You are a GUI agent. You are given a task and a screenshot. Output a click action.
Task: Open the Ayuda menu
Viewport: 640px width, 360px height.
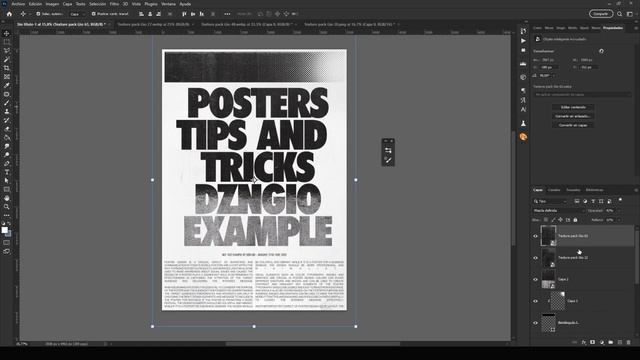(185, 4)
